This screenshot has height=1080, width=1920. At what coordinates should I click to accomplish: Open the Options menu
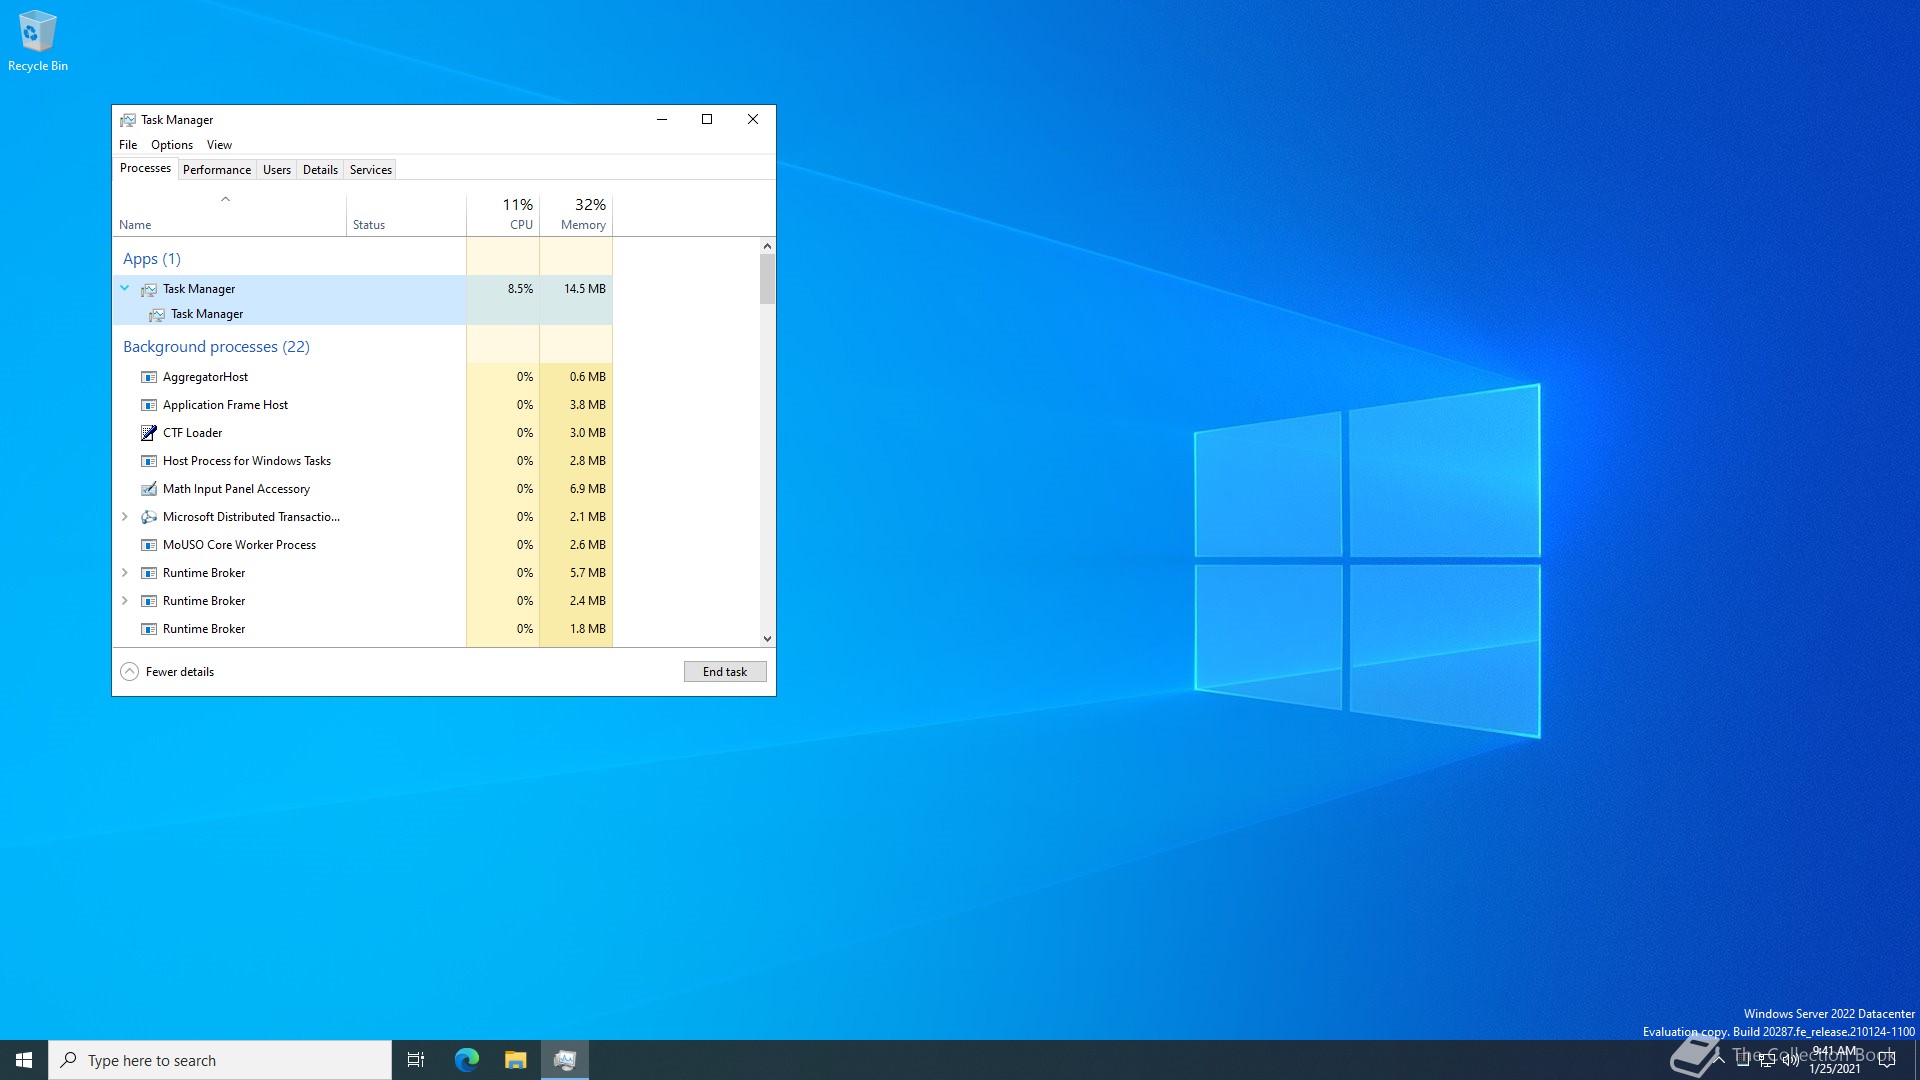tap(172, 145)
